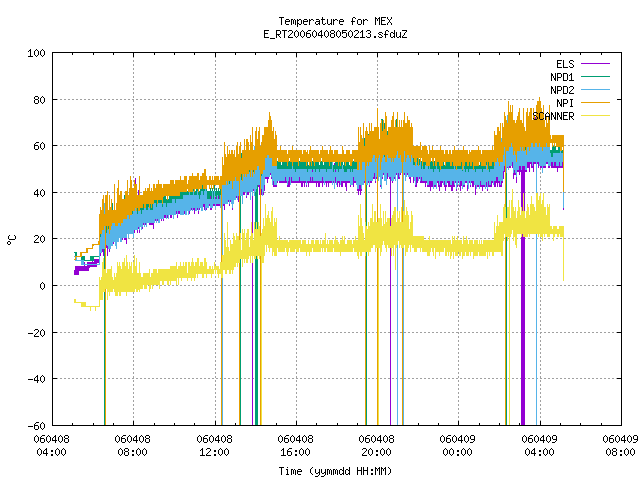The image size is (640, 480).
Task: Click the SCANNER legend label
Action: (x=553, y=116)
